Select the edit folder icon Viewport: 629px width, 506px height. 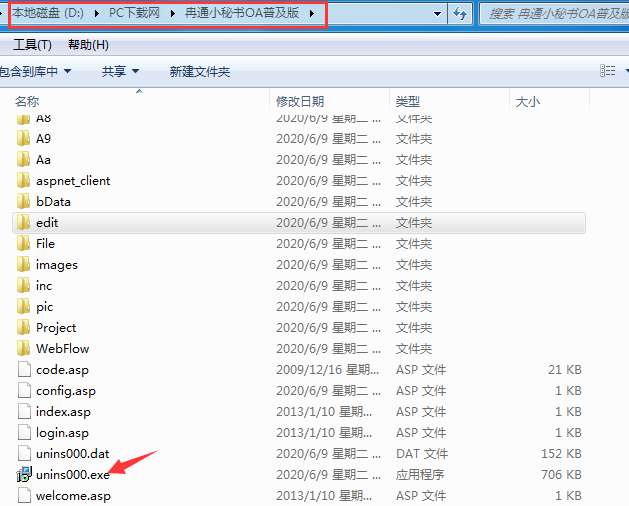(x=24, y=222)
